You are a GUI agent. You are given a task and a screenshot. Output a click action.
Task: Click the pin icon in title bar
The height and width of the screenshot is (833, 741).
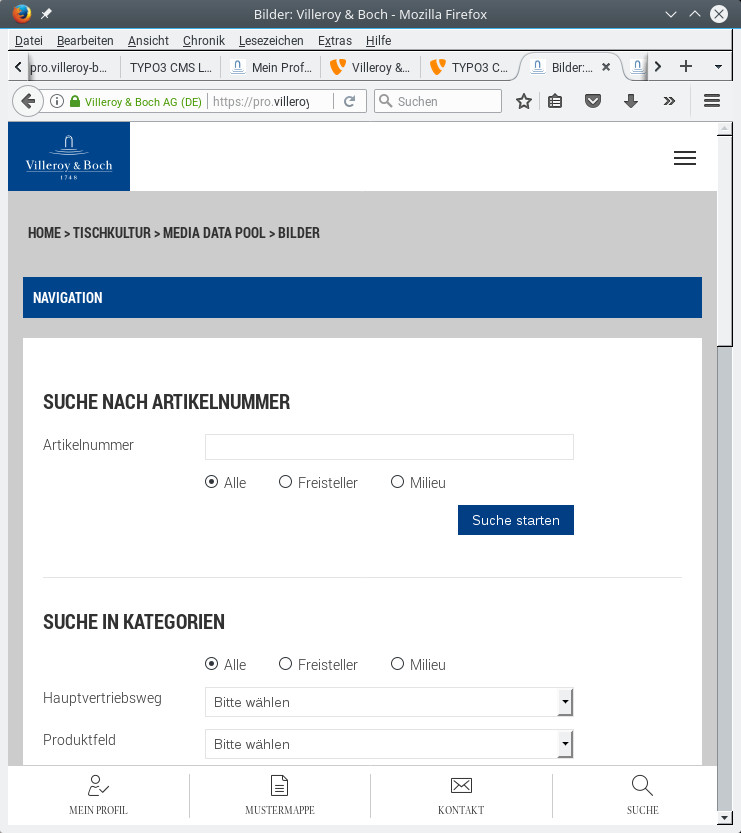(x=46, y=14)
